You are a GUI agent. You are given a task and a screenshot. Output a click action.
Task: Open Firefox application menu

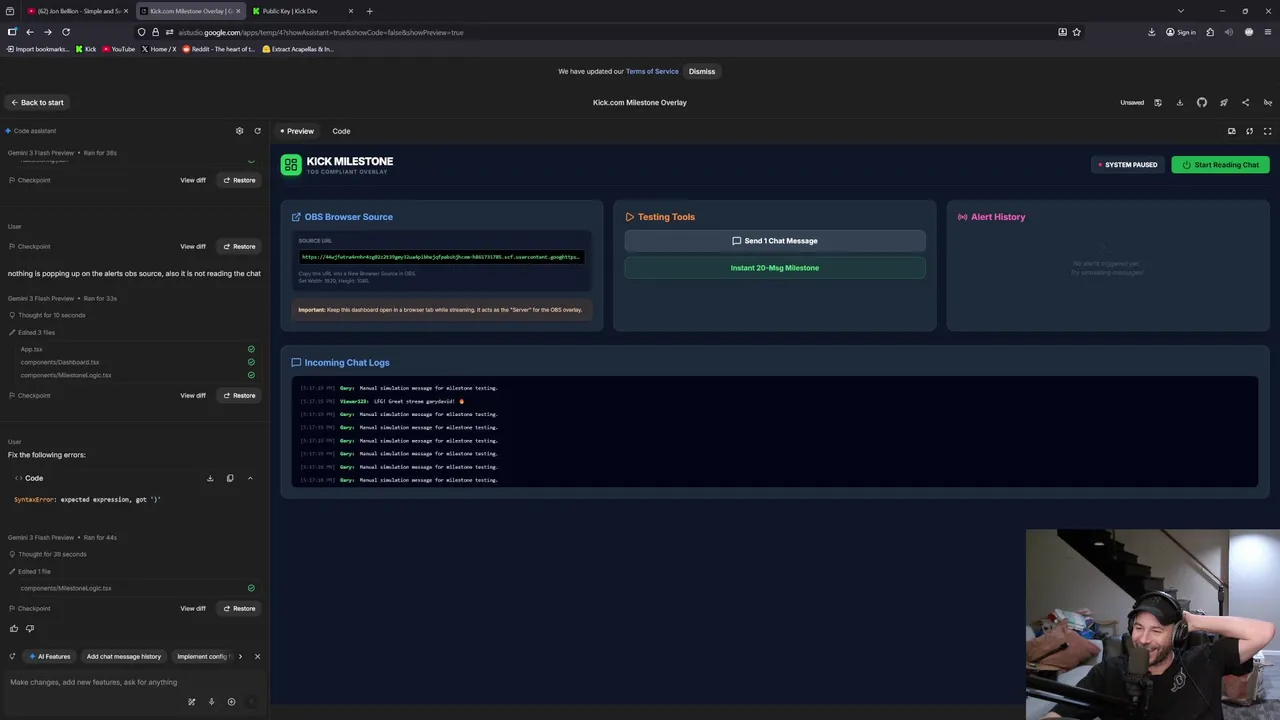tap(1268, 32)
